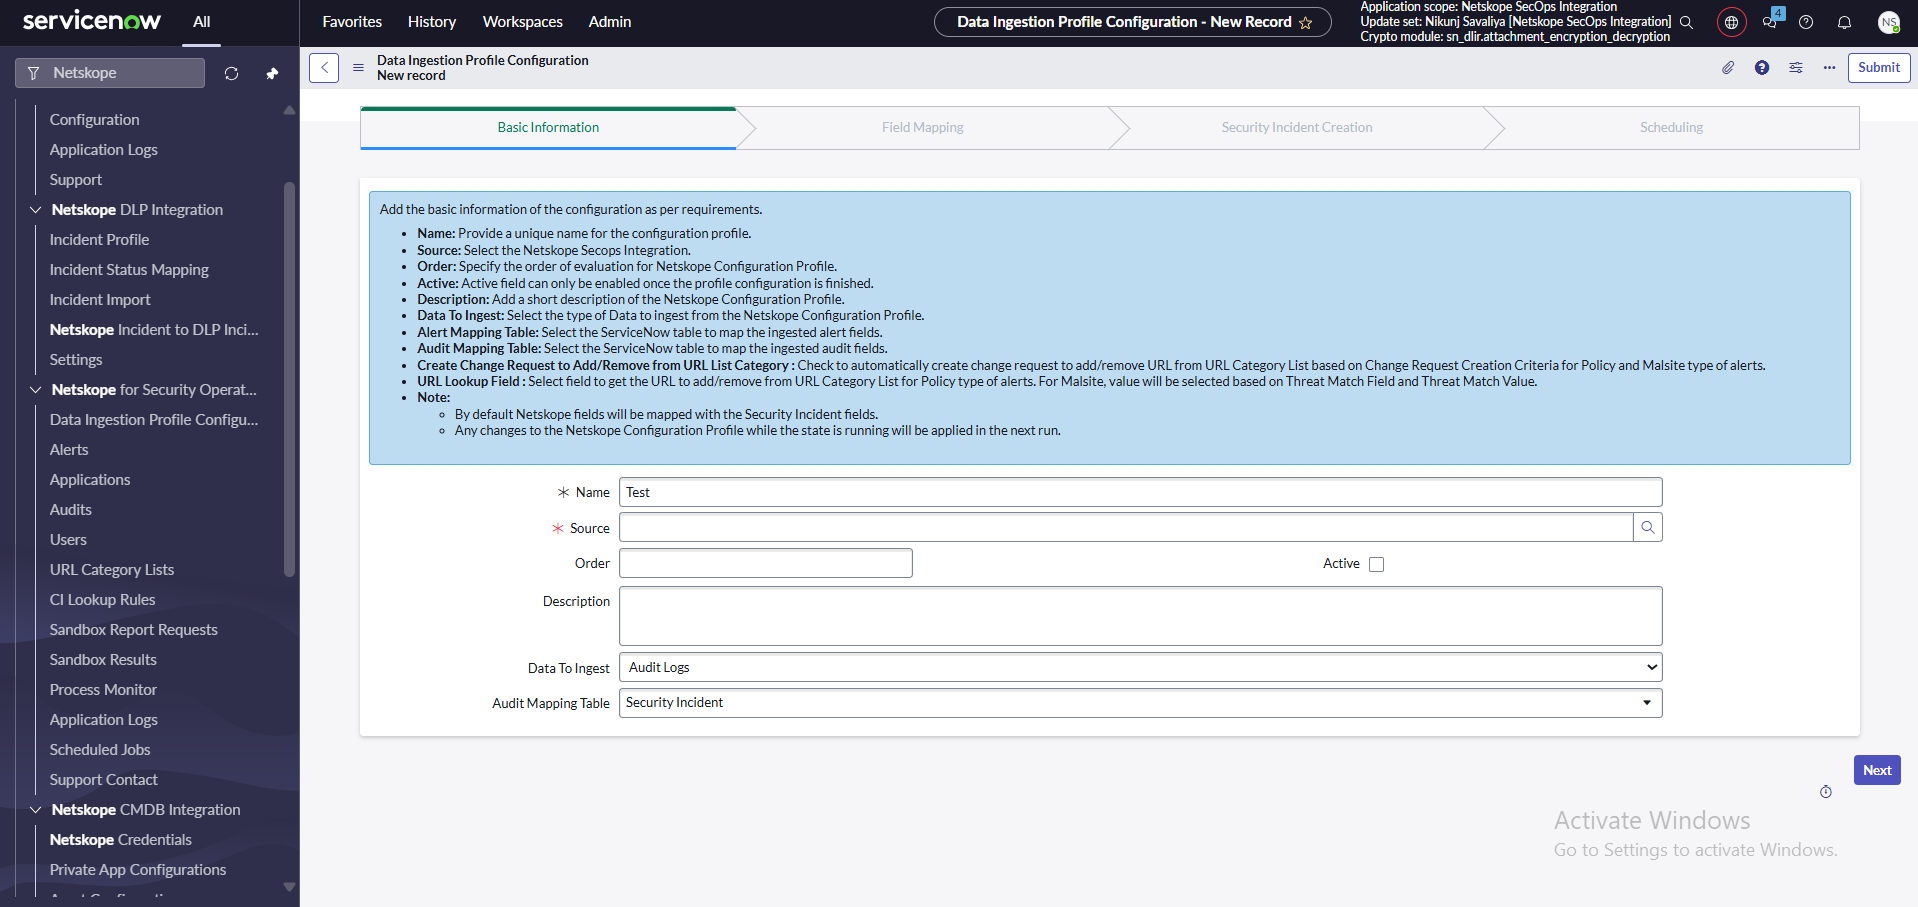Screen dimensions: 1918x907
Task: Switch to the Field Mapping step
Action: tap(923, 128)
